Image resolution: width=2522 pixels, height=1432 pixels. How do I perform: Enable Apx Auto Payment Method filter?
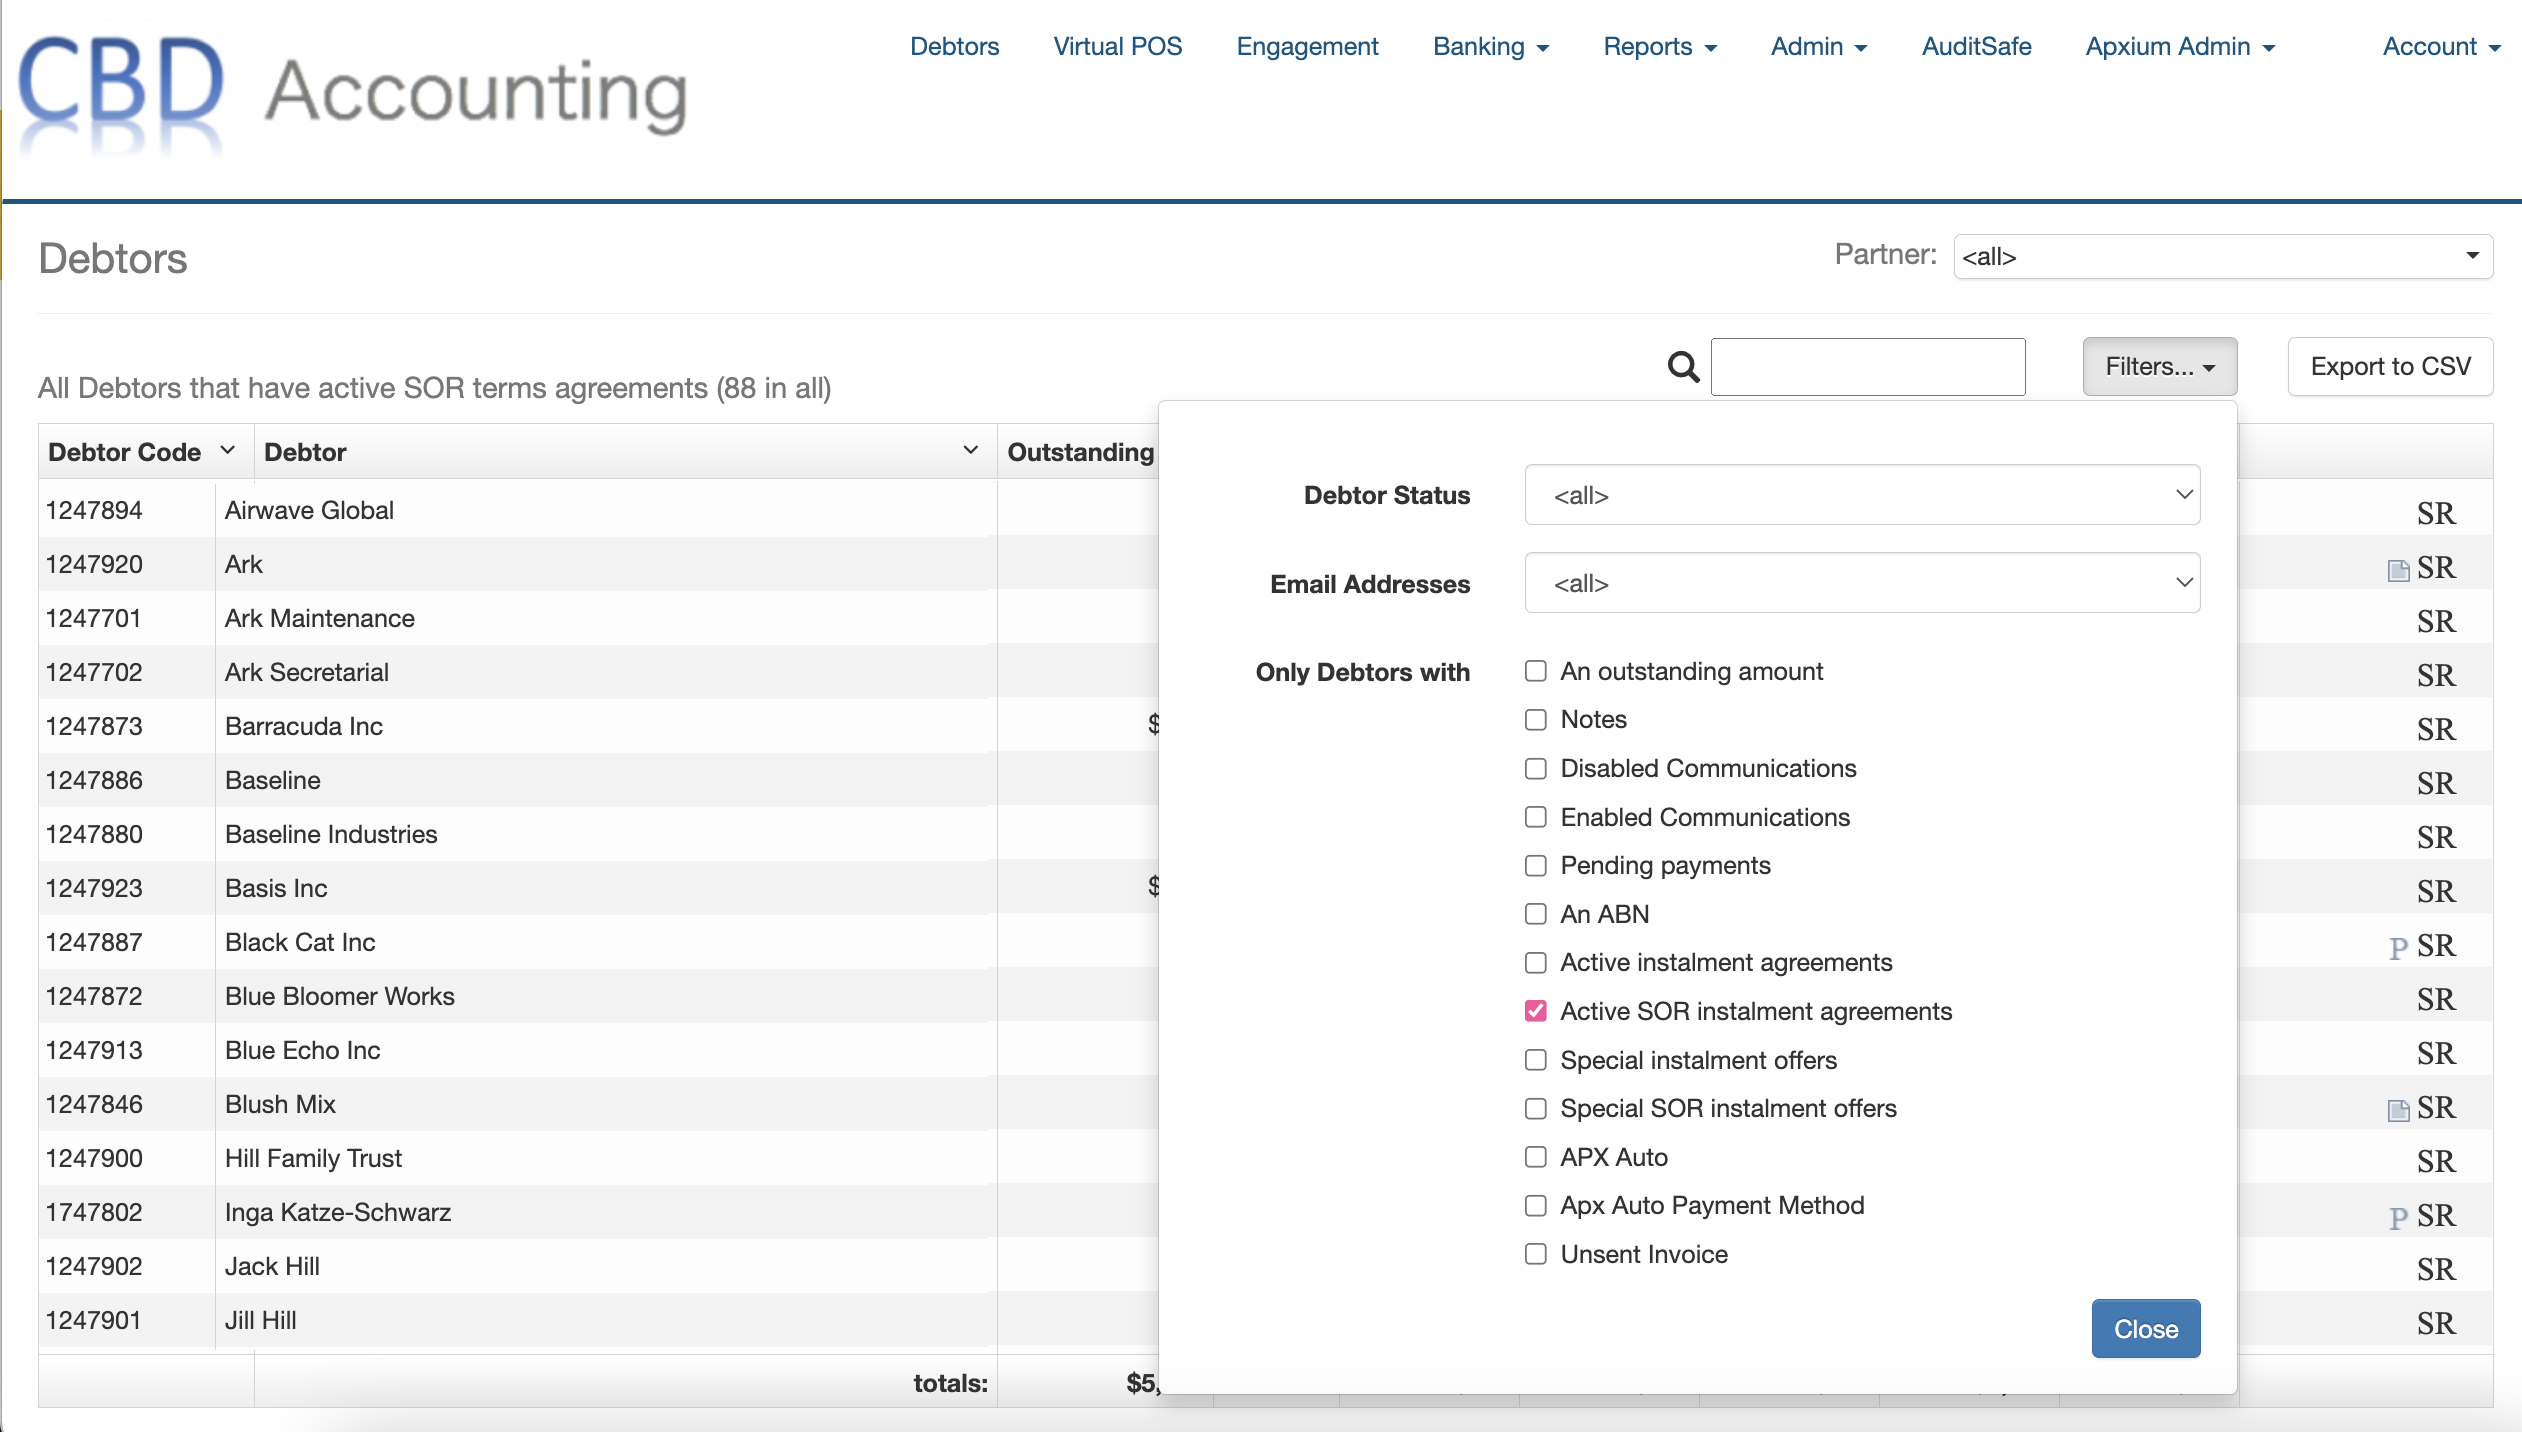[1535, 1205]
